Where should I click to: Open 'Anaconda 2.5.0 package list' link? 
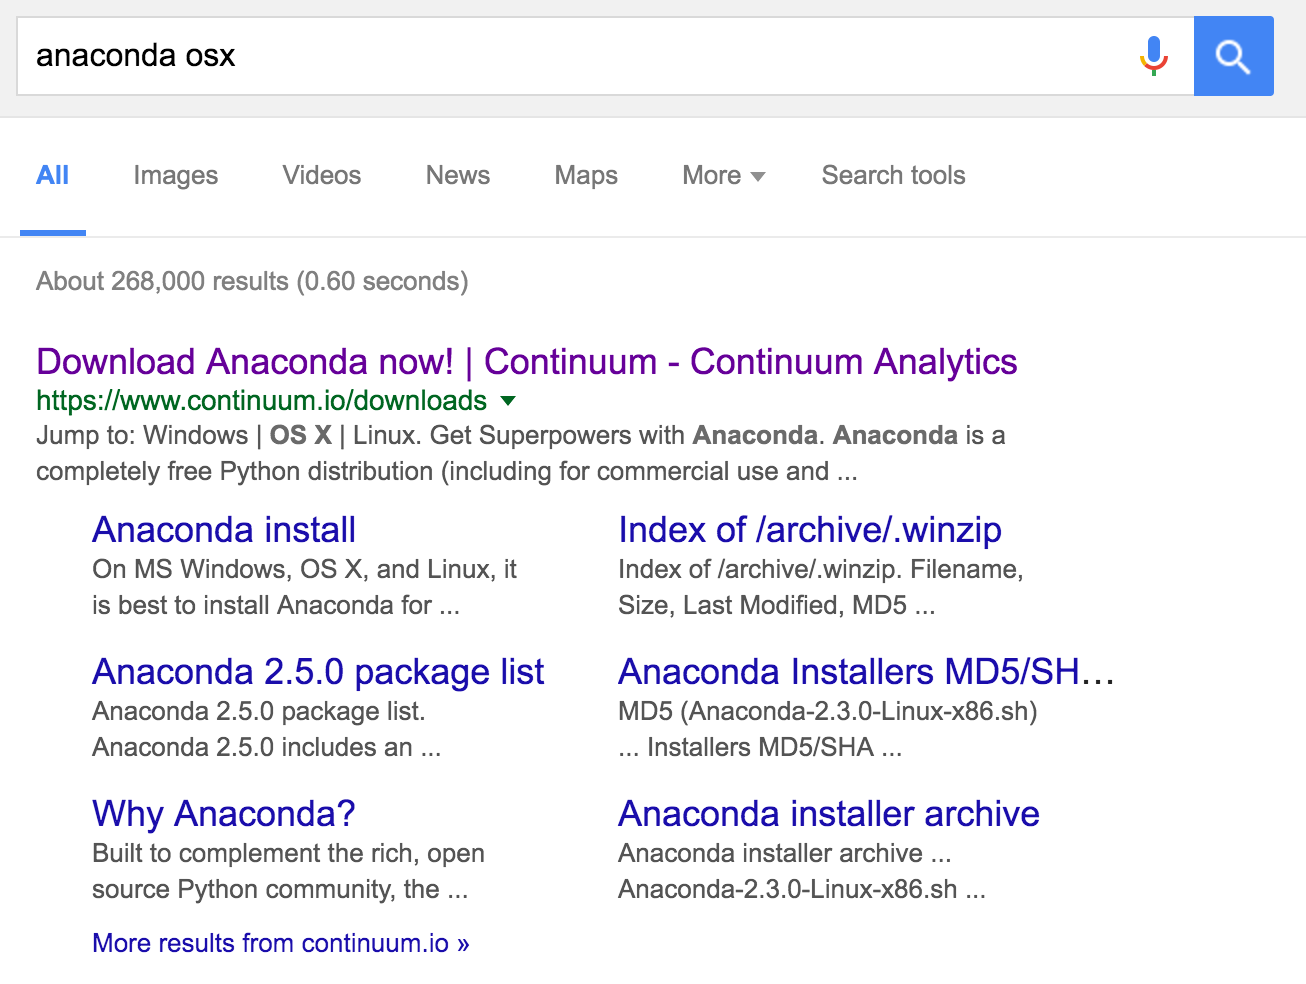point(318,672)
